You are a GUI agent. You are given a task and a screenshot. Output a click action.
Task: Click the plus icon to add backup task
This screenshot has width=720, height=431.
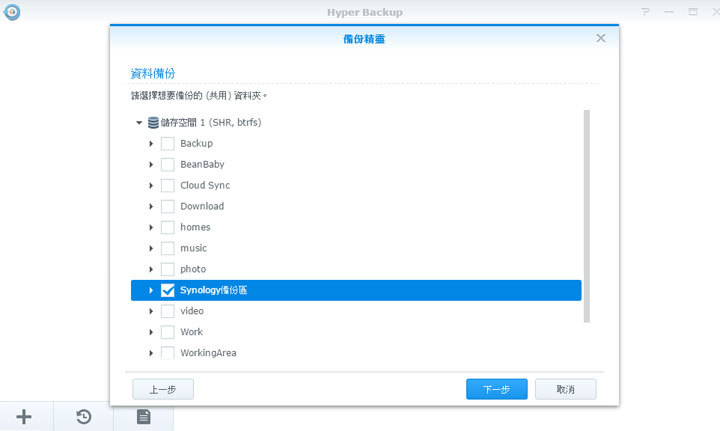[24, 417]
